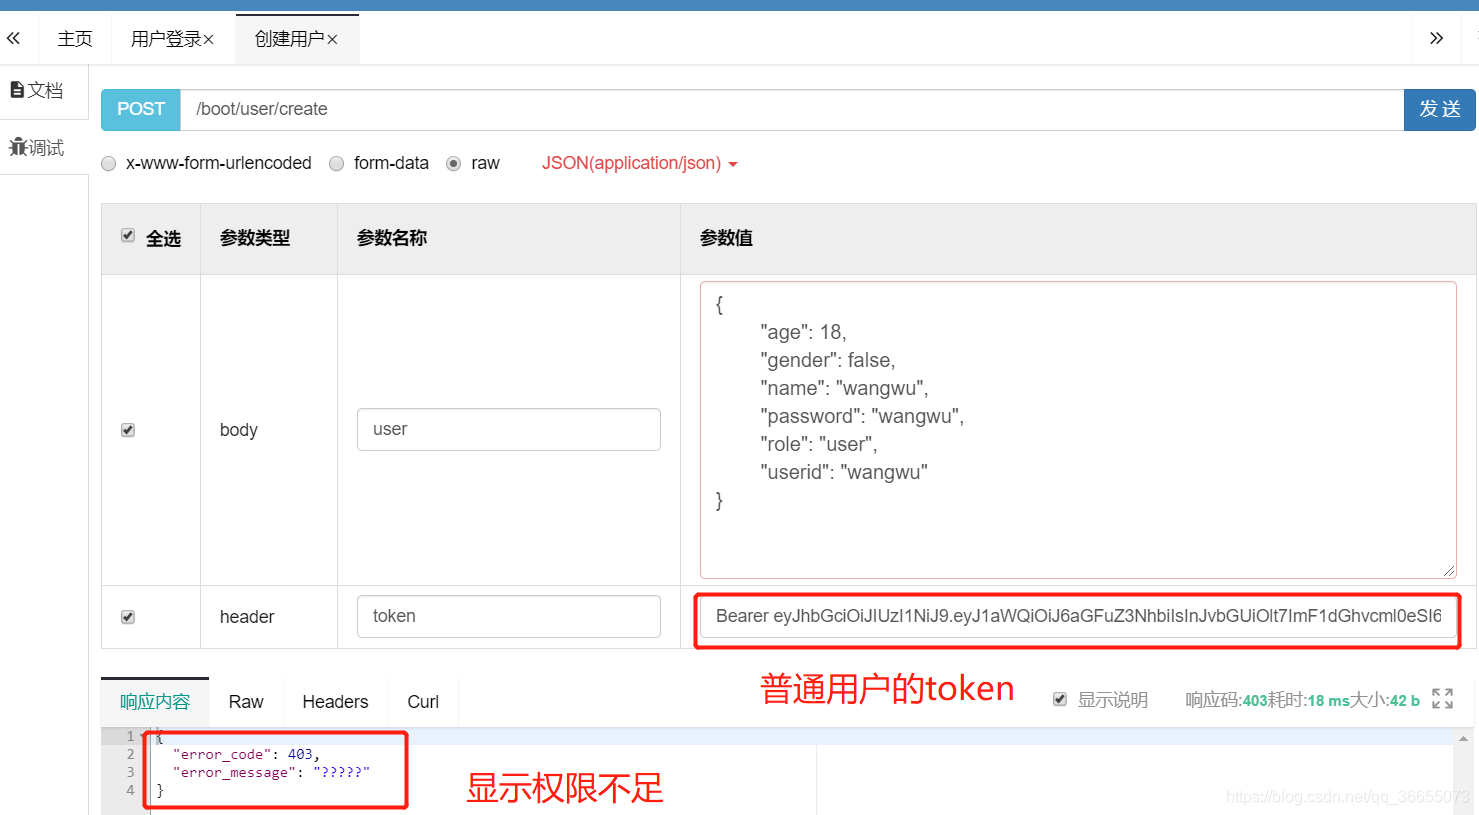Click line number 1 in response gutter
This screenshot has width=1479, height=815.
click(130, 736)
